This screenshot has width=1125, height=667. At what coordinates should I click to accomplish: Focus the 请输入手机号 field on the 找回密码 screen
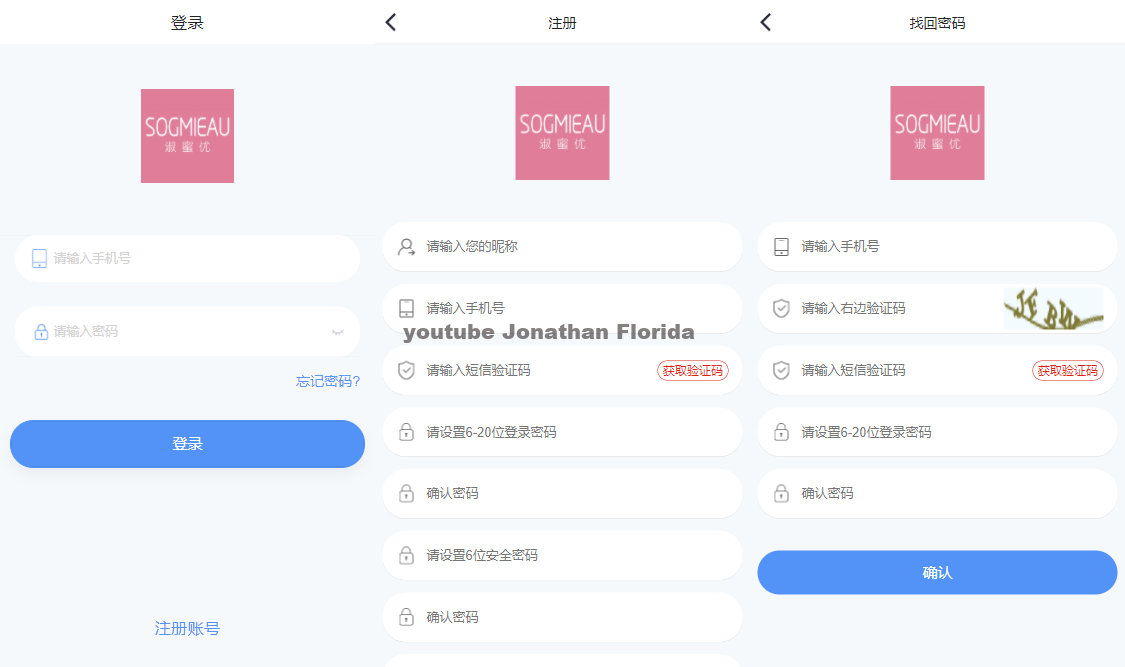click(937, 247)
